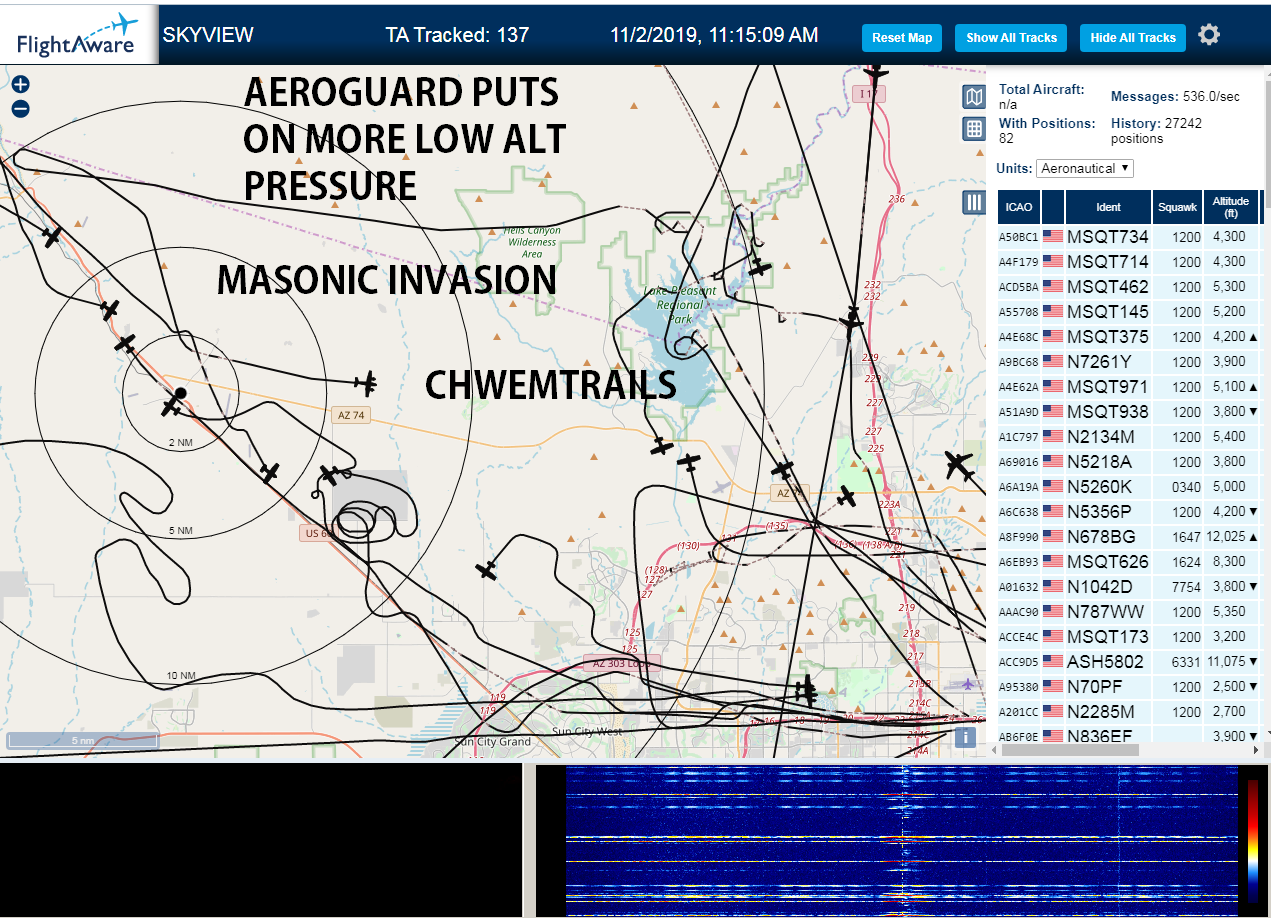Click the TA Tracked: 137 counter
1271x919 pixels.
(457, 35)
